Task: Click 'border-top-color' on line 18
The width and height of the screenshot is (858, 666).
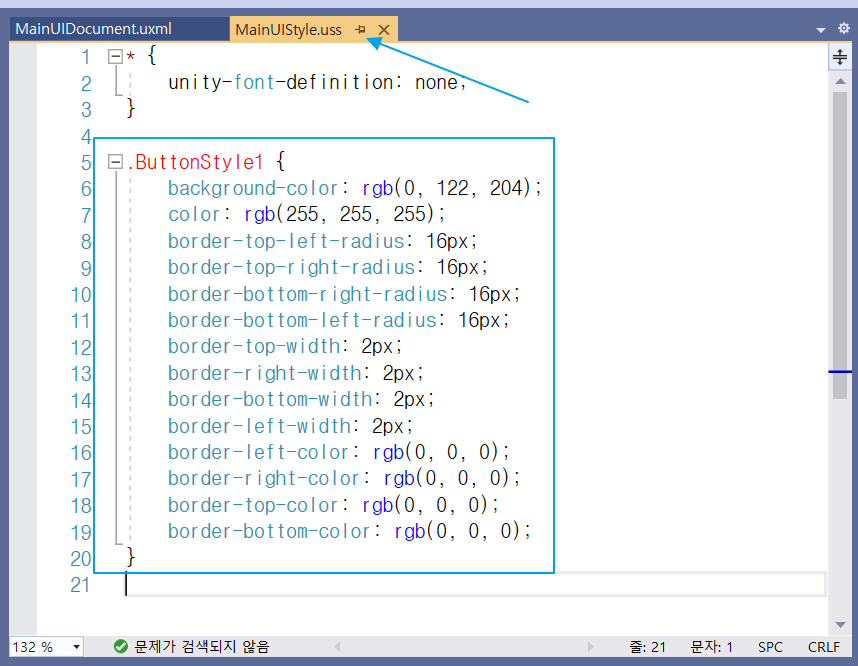Action: coord(253,505)
